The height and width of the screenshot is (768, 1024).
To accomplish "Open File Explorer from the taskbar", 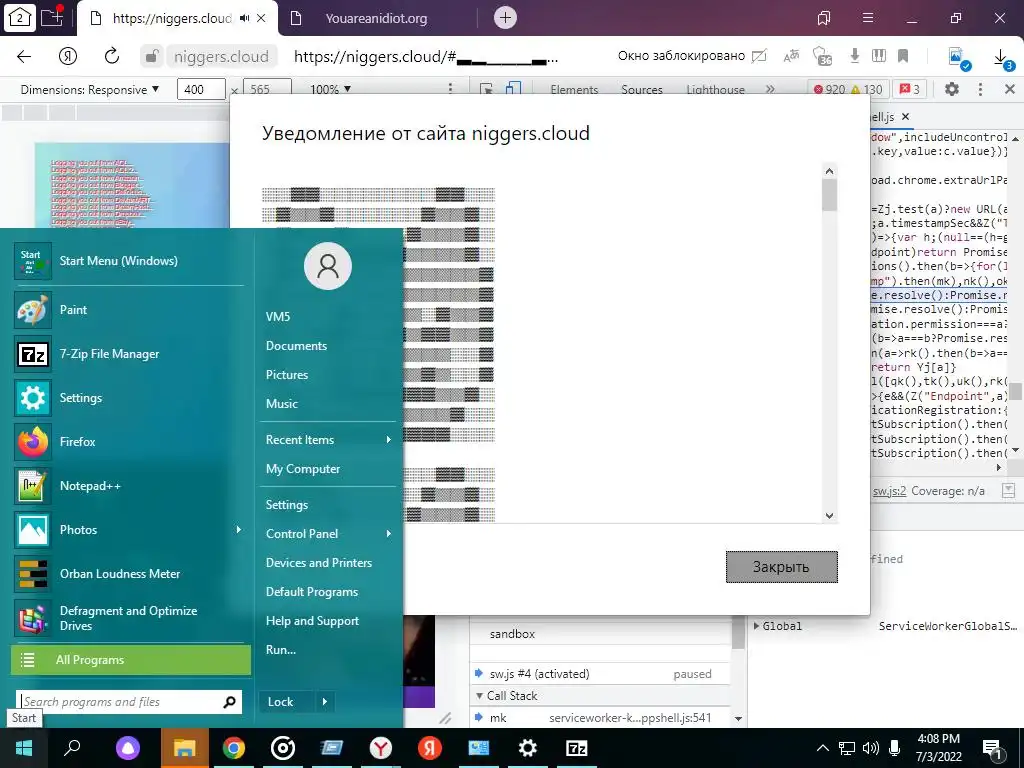I will 185,748.
